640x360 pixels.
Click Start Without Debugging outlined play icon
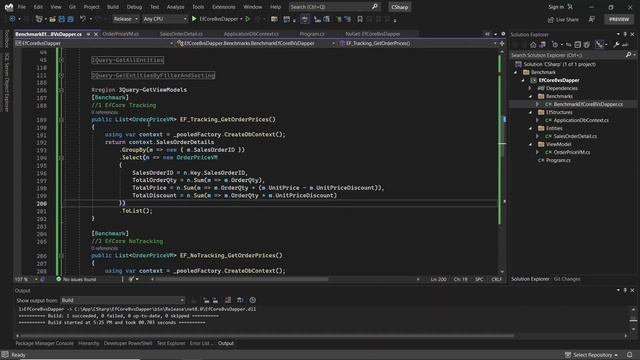coord(248,19)
